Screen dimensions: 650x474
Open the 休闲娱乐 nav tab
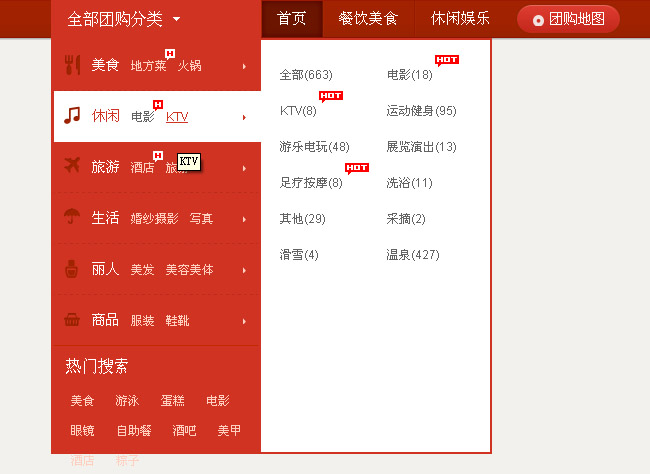click(x=460, y=18)
